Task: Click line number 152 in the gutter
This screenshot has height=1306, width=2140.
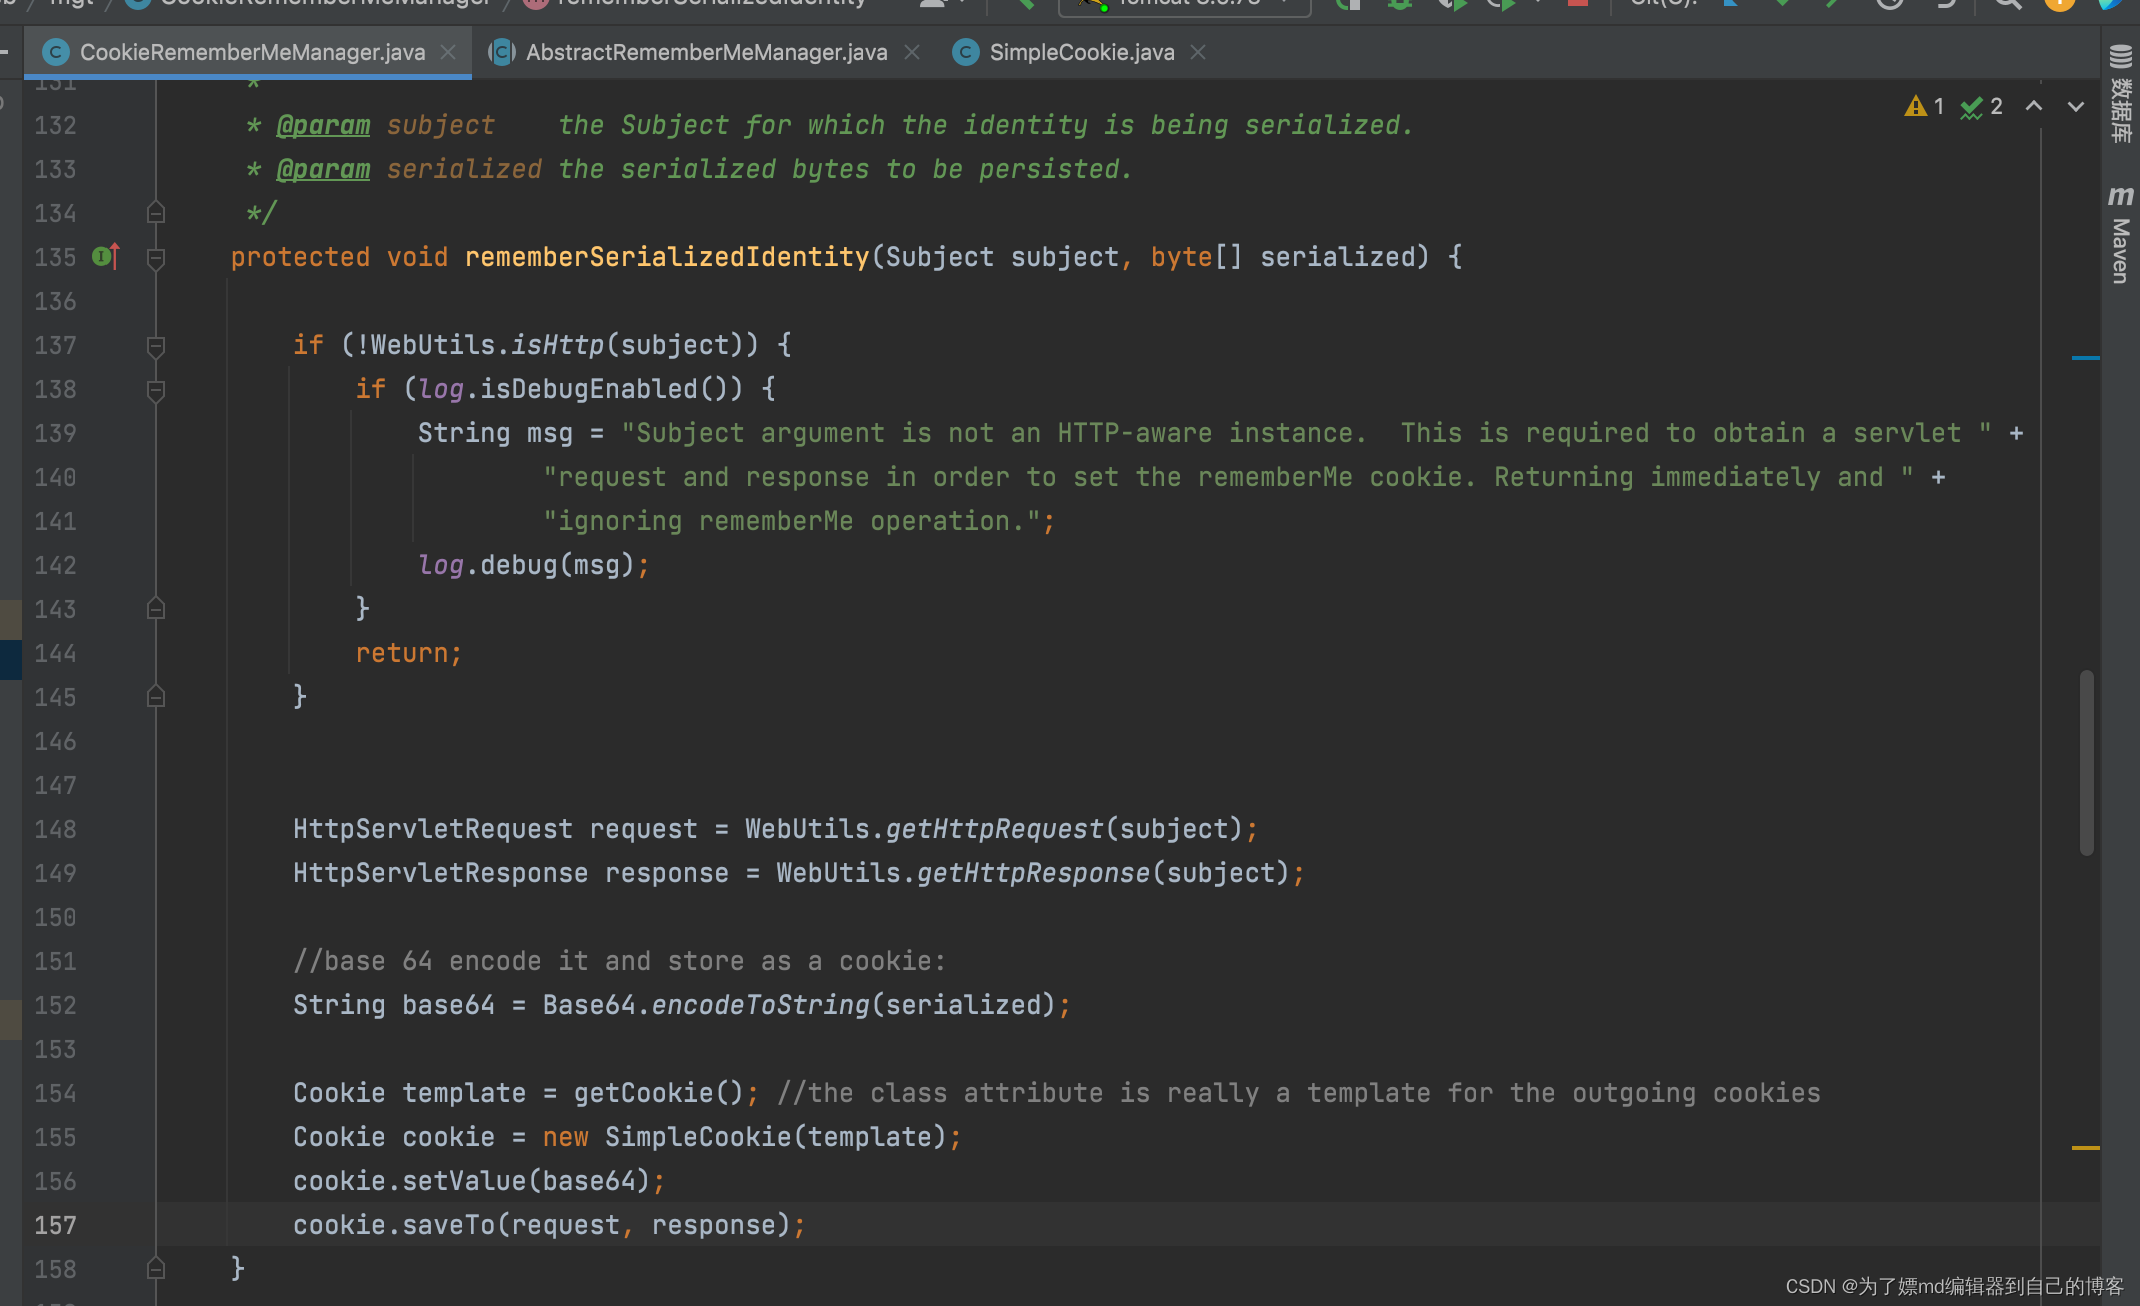Action: coord(55,1005)
